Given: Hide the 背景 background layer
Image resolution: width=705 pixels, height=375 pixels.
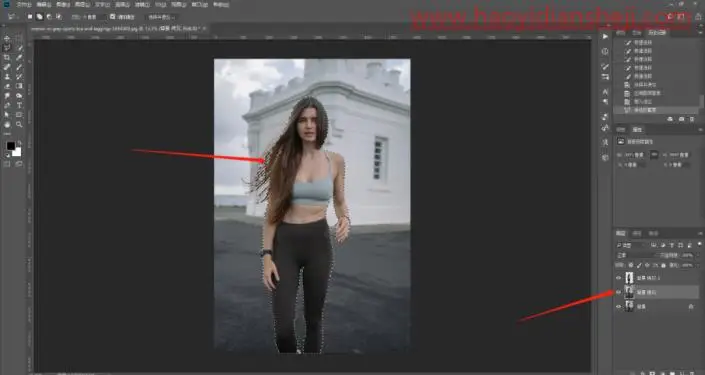Looking at the screenshot, I should pyautogui.click(x=618, y=307).
